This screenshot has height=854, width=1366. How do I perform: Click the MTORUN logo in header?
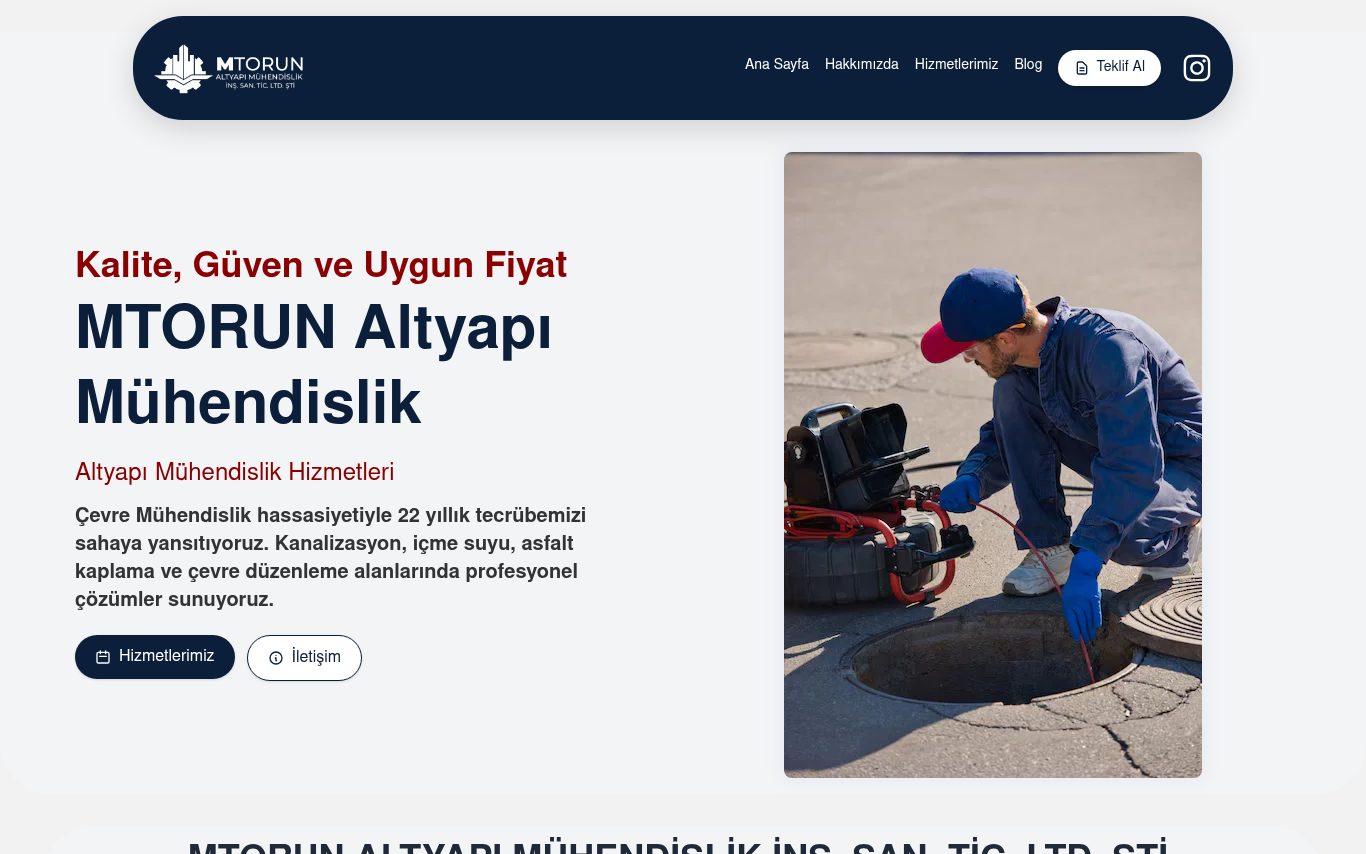pos(229,68)
